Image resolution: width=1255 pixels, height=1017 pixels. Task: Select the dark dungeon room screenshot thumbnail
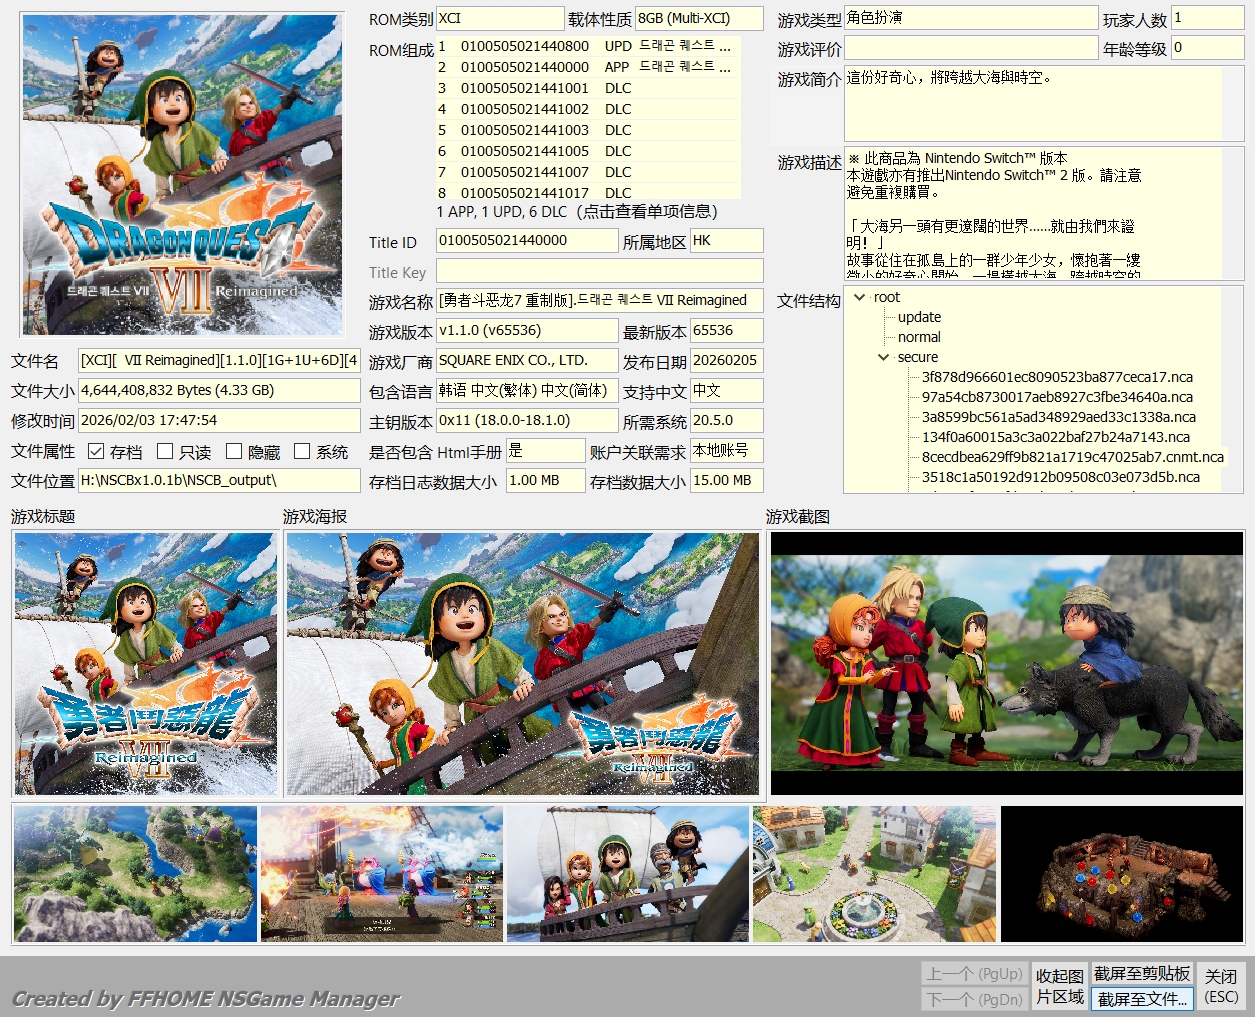1122,874
